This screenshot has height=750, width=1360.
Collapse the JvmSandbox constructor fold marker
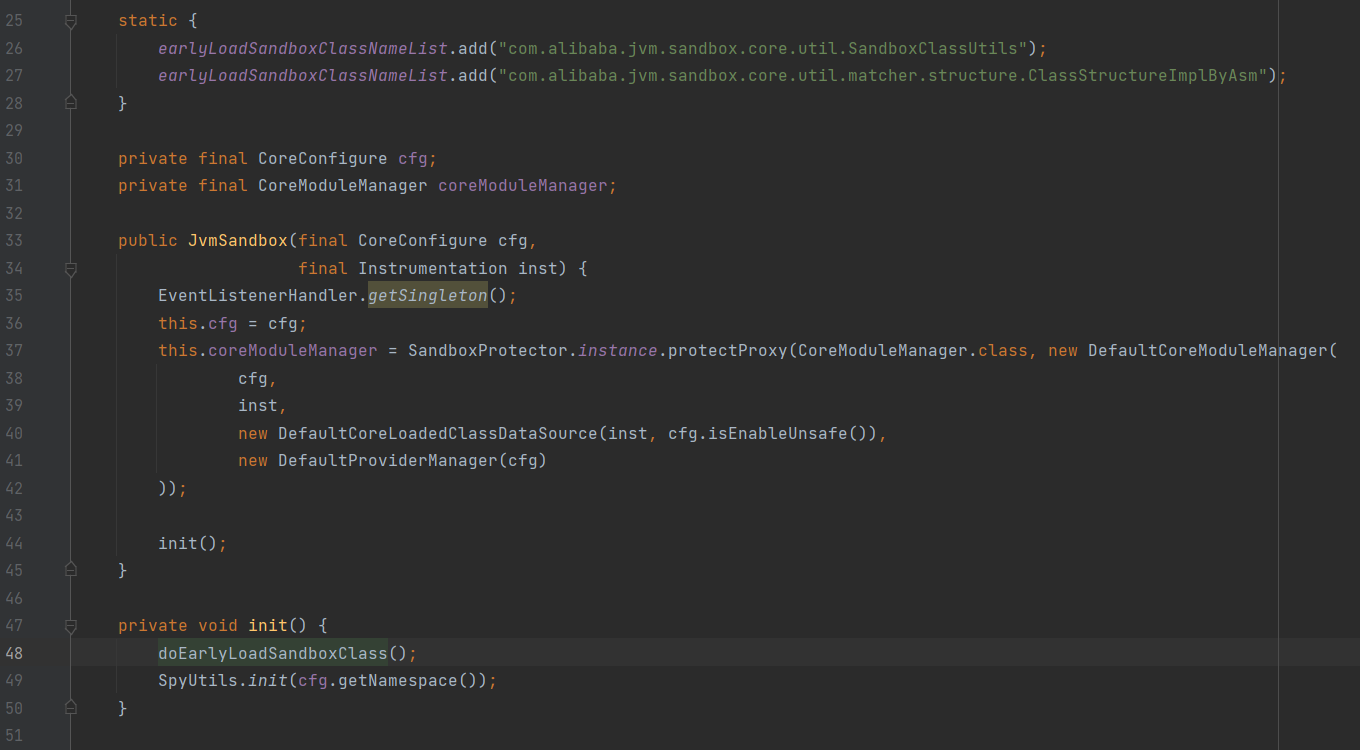click(x=70, y=268)
